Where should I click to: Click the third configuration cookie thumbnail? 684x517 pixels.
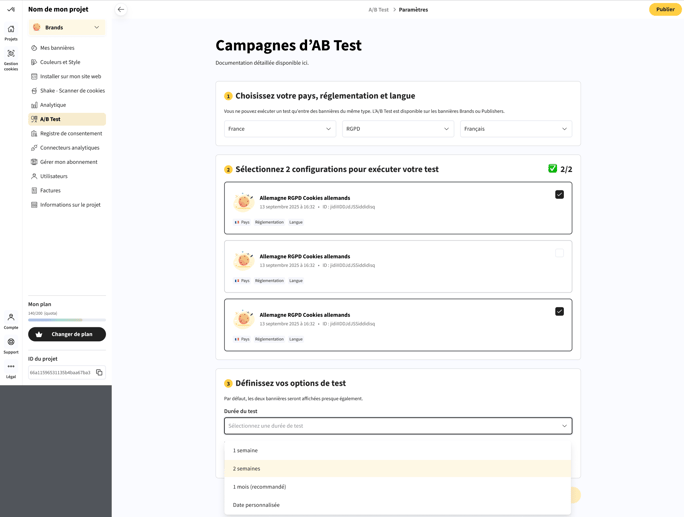[243, 318]
